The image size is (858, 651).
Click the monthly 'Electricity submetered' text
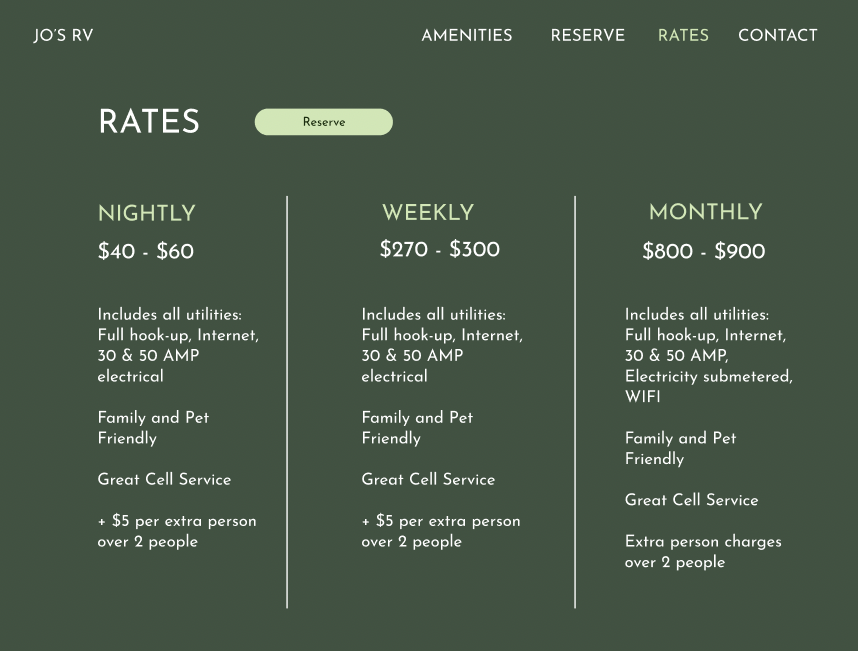[708, 377]
